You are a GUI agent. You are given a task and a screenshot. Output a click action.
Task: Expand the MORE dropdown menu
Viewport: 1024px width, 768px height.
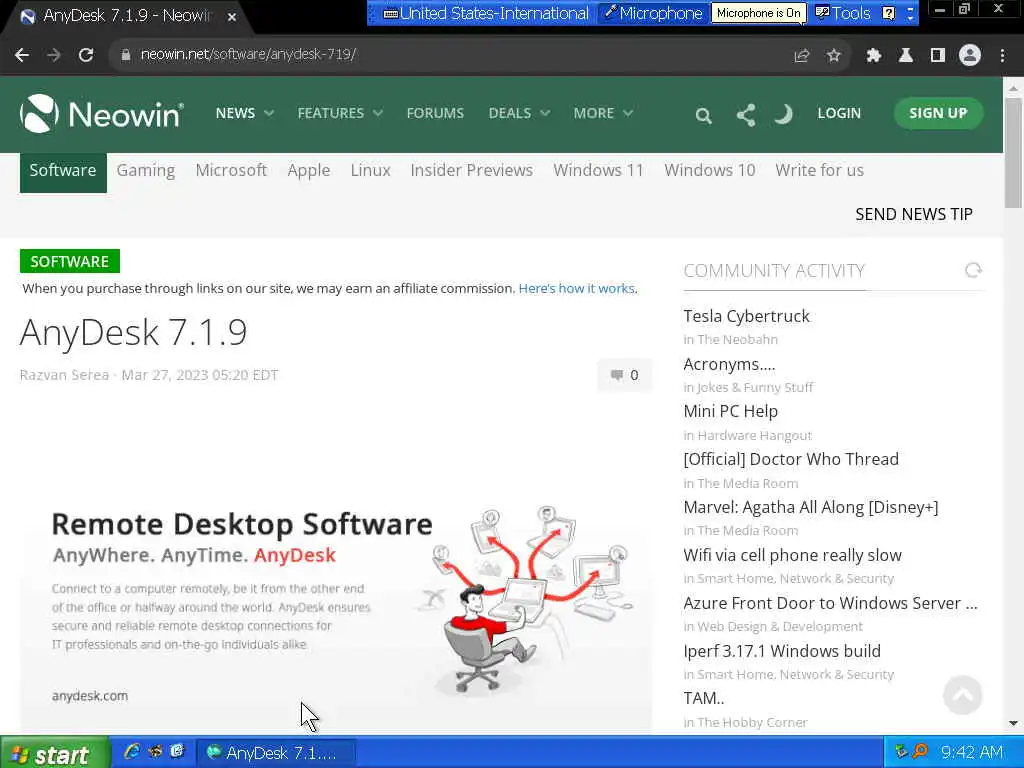[x=603, y=113]
